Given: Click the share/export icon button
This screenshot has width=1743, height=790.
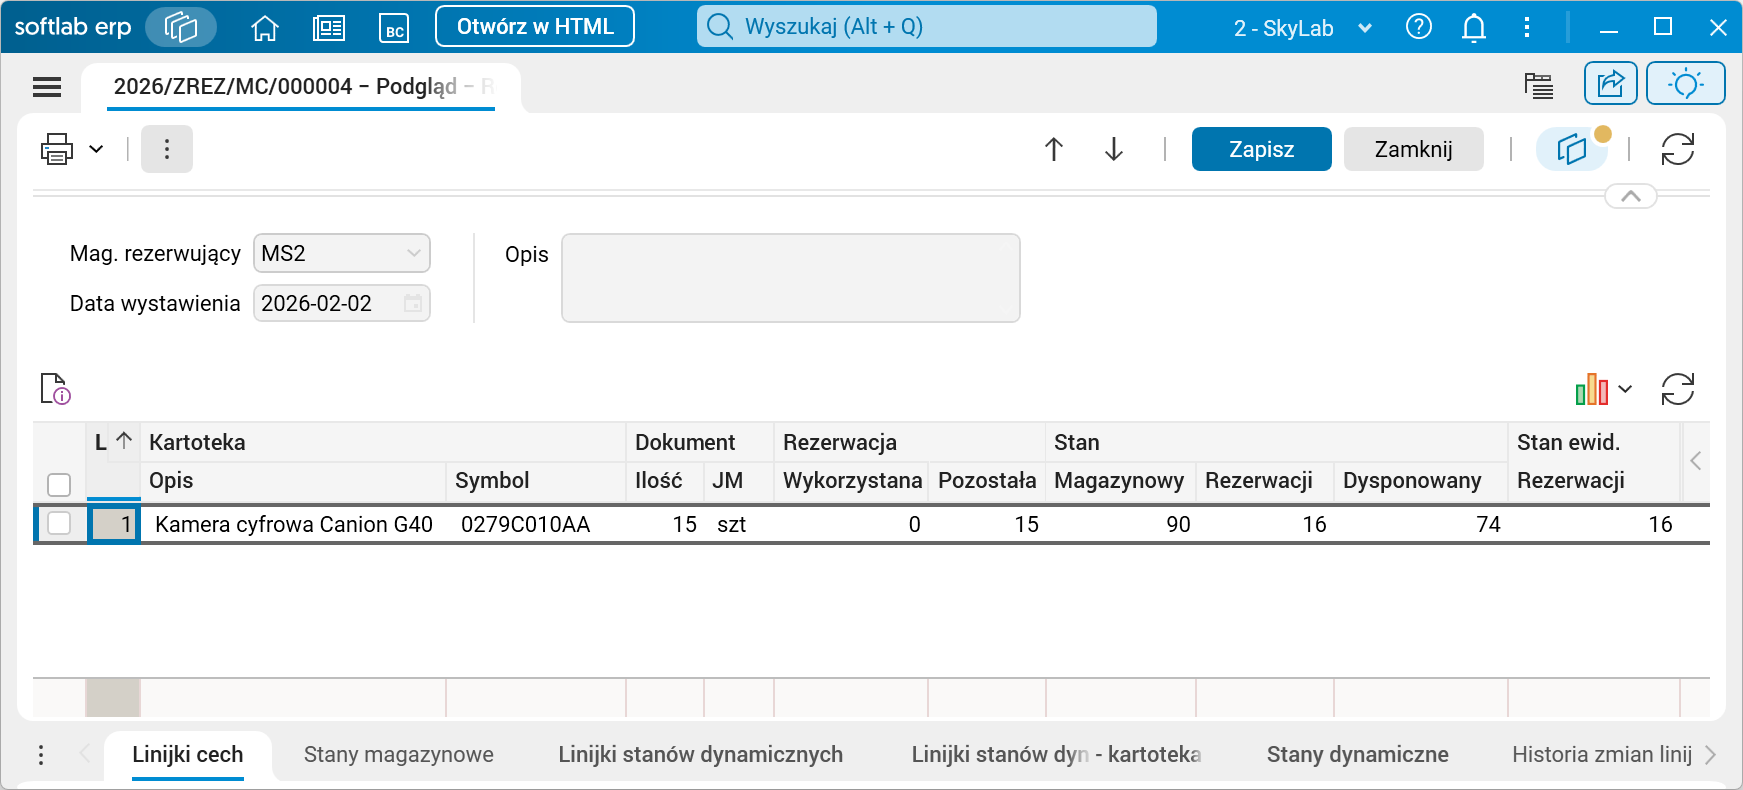Looking at the screenshot, I should tap(1611, 83).
